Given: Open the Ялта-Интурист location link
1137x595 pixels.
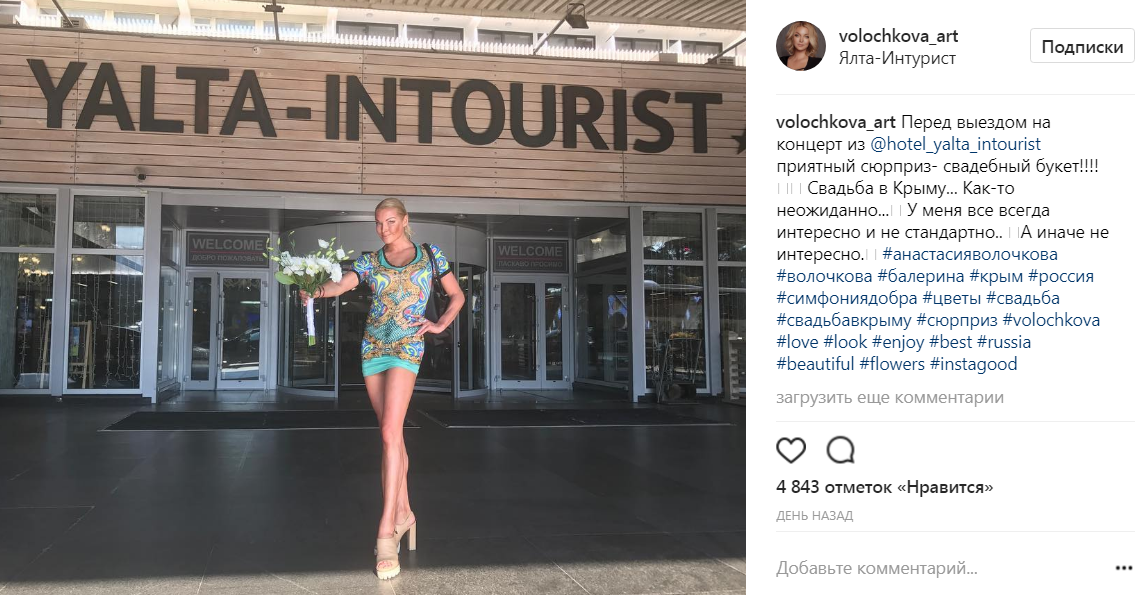Looking at the screenshot, I should [897, 58].
